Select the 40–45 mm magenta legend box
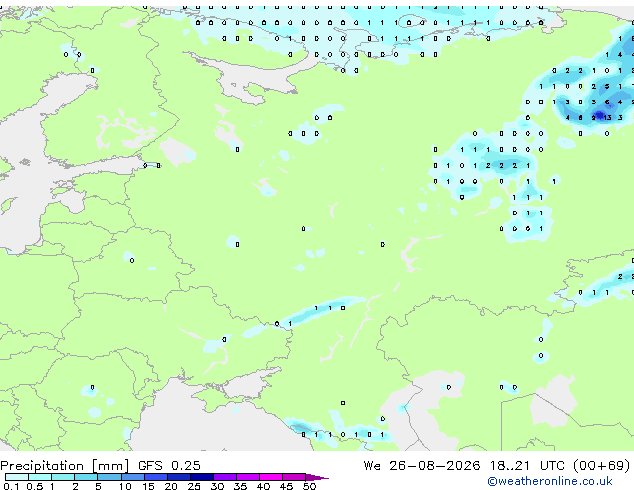 (x=271, y=477)
